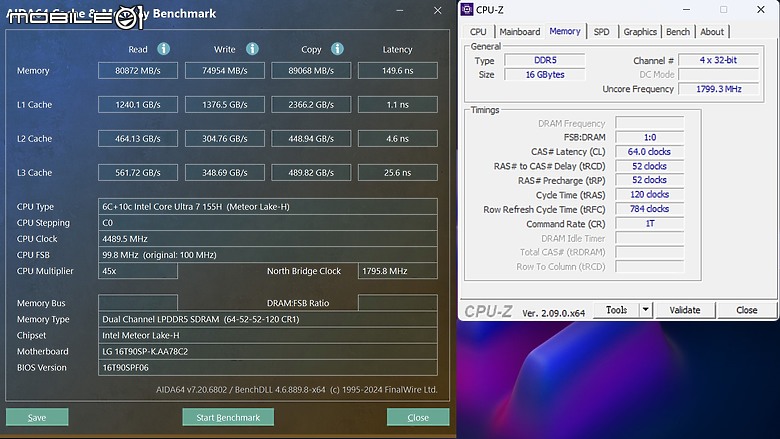Click the Tools button in CPU-Z
780x439 pixels.
pos(616,310)
